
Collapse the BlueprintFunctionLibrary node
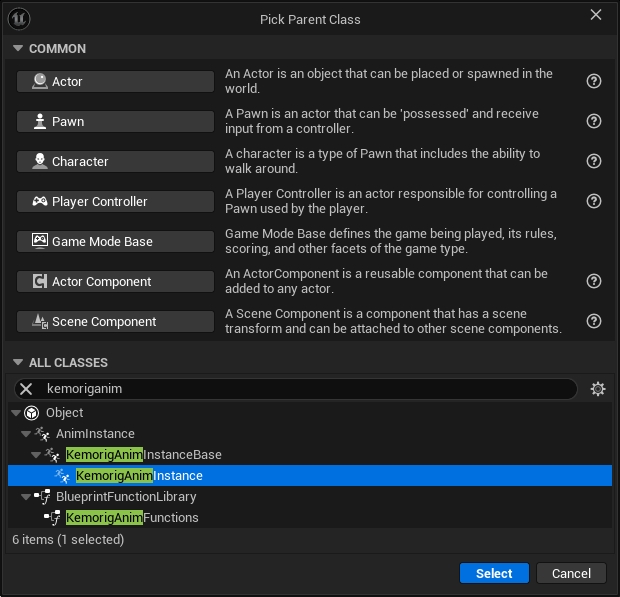click(x=26, y=497)
